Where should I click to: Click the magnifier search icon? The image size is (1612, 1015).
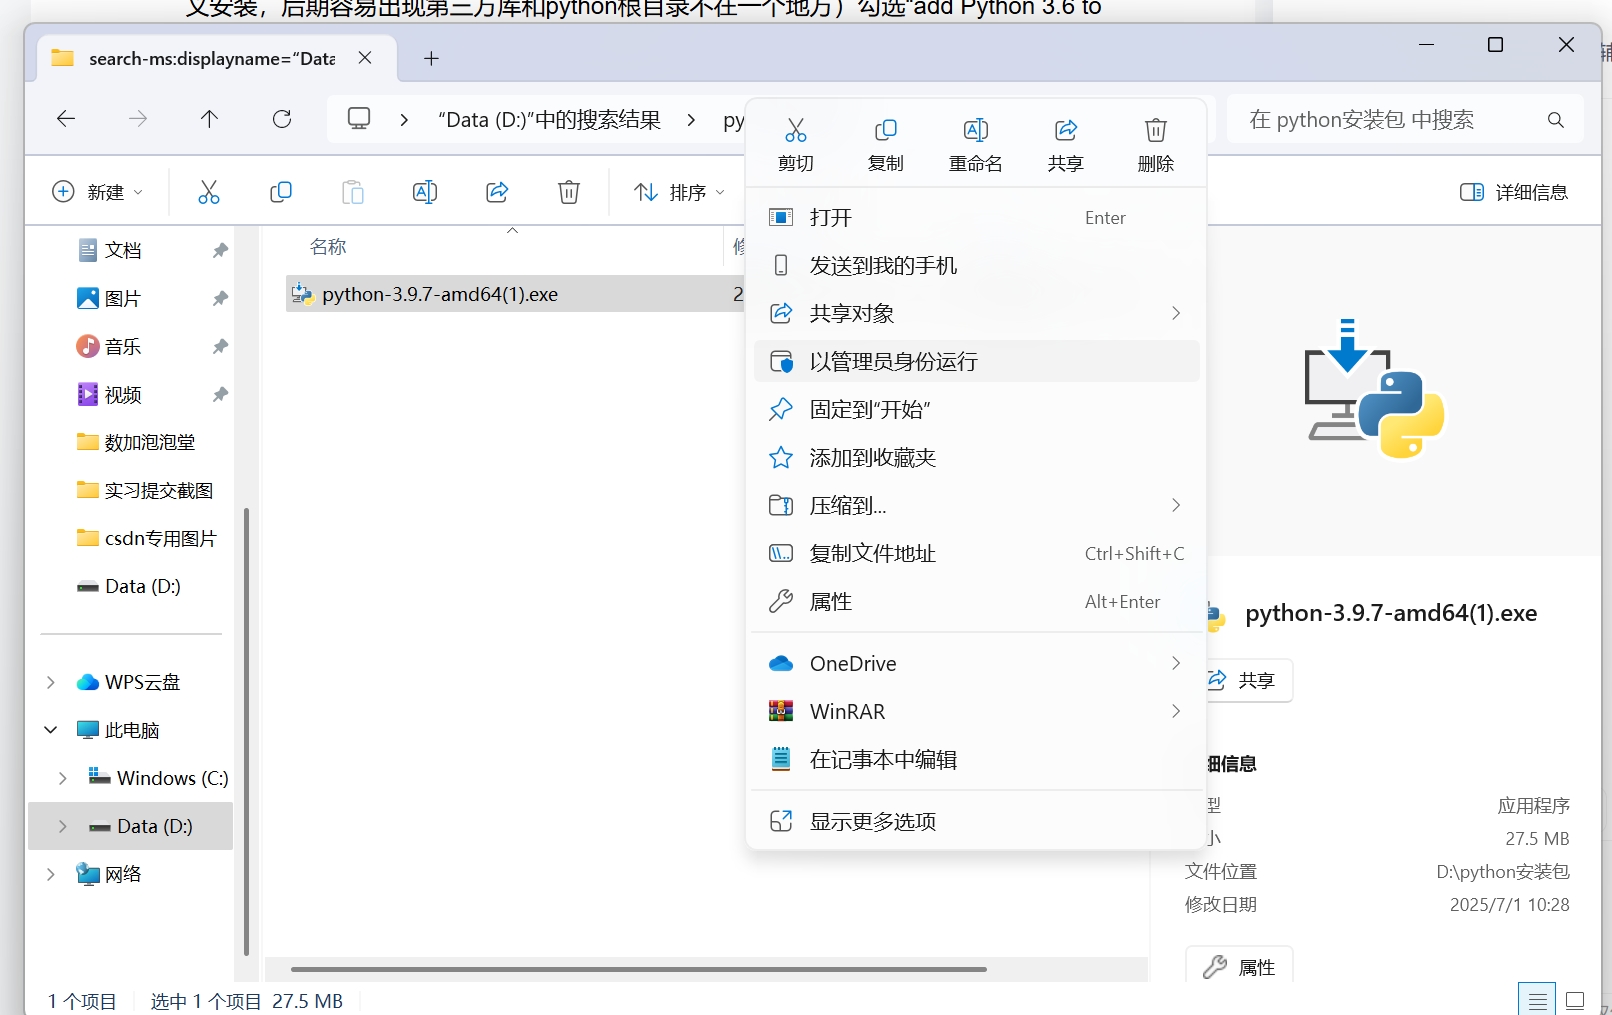coord(1556,120)
